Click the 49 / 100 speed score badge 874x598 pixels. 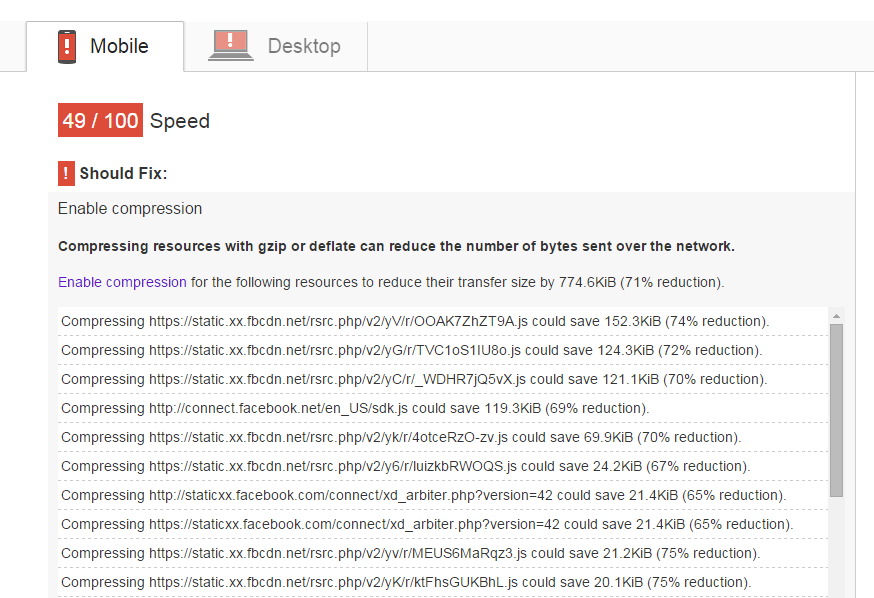[x=100, y=121]
